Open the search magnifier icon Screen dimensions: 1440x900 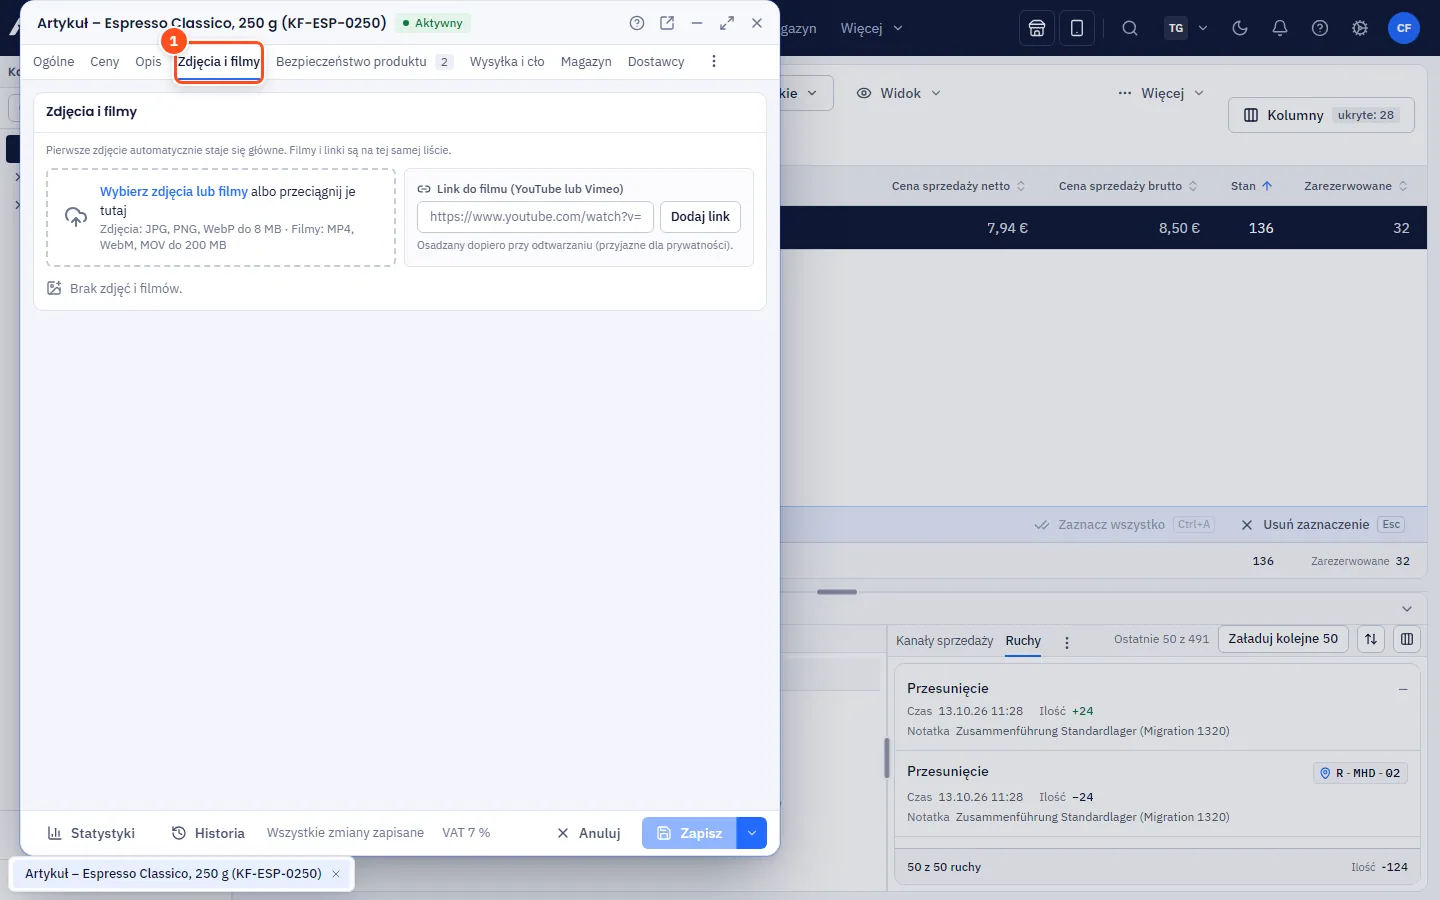click(x=1130, y=28)
